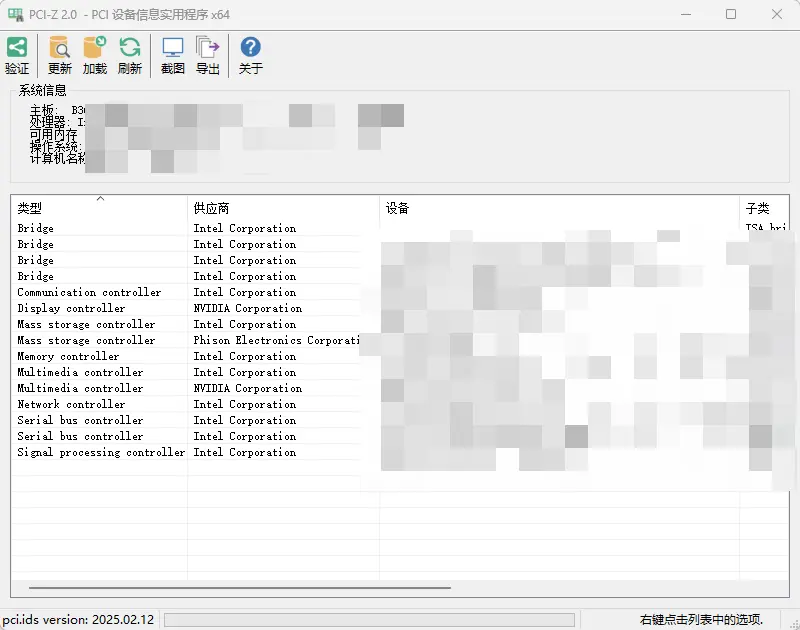The image size is (800, 630).
Task: Click the 导出 export icon
Action: click(x=207, y=47)
